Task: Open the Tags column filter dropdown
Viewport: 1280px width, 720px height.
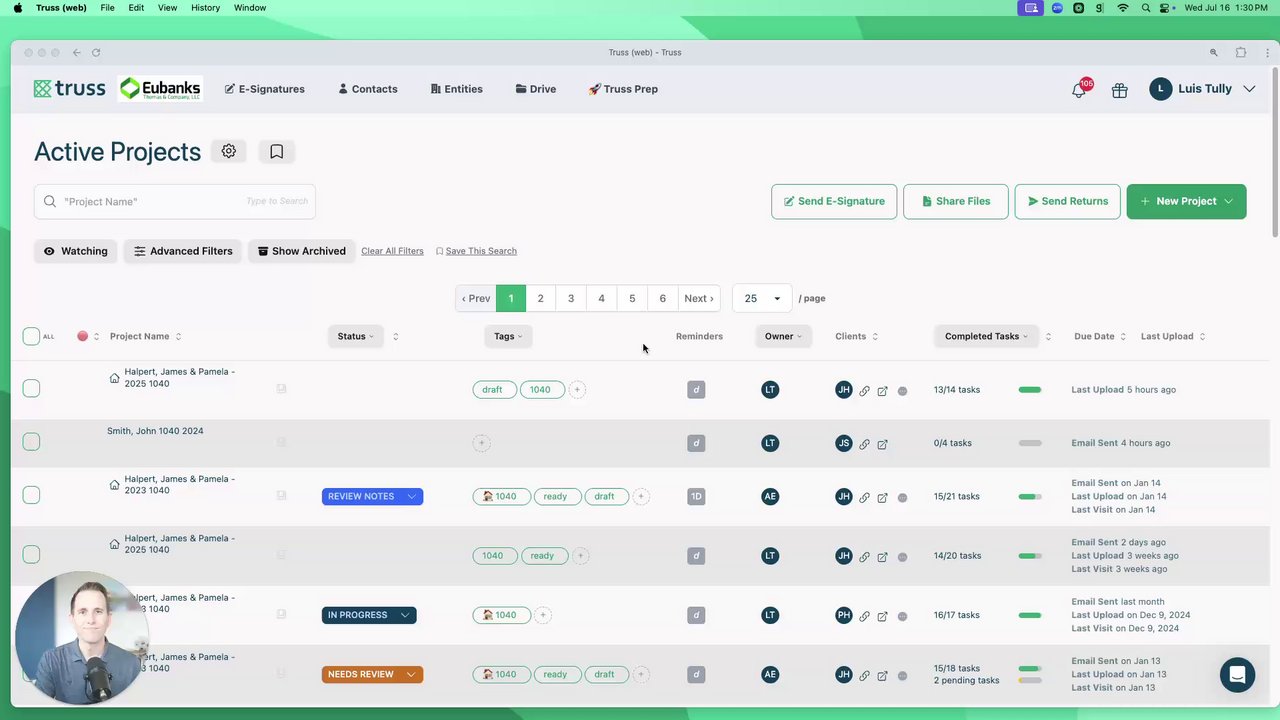Action: 508,336
